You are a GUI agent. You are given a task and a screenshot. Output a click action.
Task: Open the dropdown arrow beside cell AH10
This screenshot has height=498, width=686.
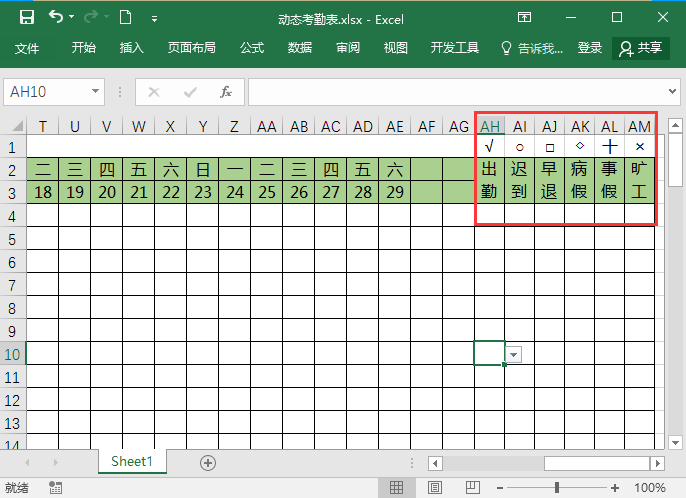click(x=514, y=355)
